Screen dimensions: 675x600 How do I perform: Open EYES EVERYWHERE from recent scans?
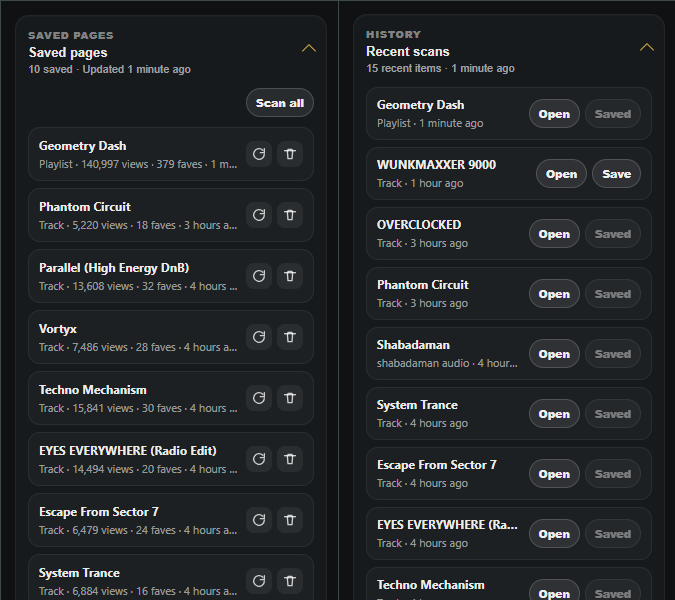(554, 534)
